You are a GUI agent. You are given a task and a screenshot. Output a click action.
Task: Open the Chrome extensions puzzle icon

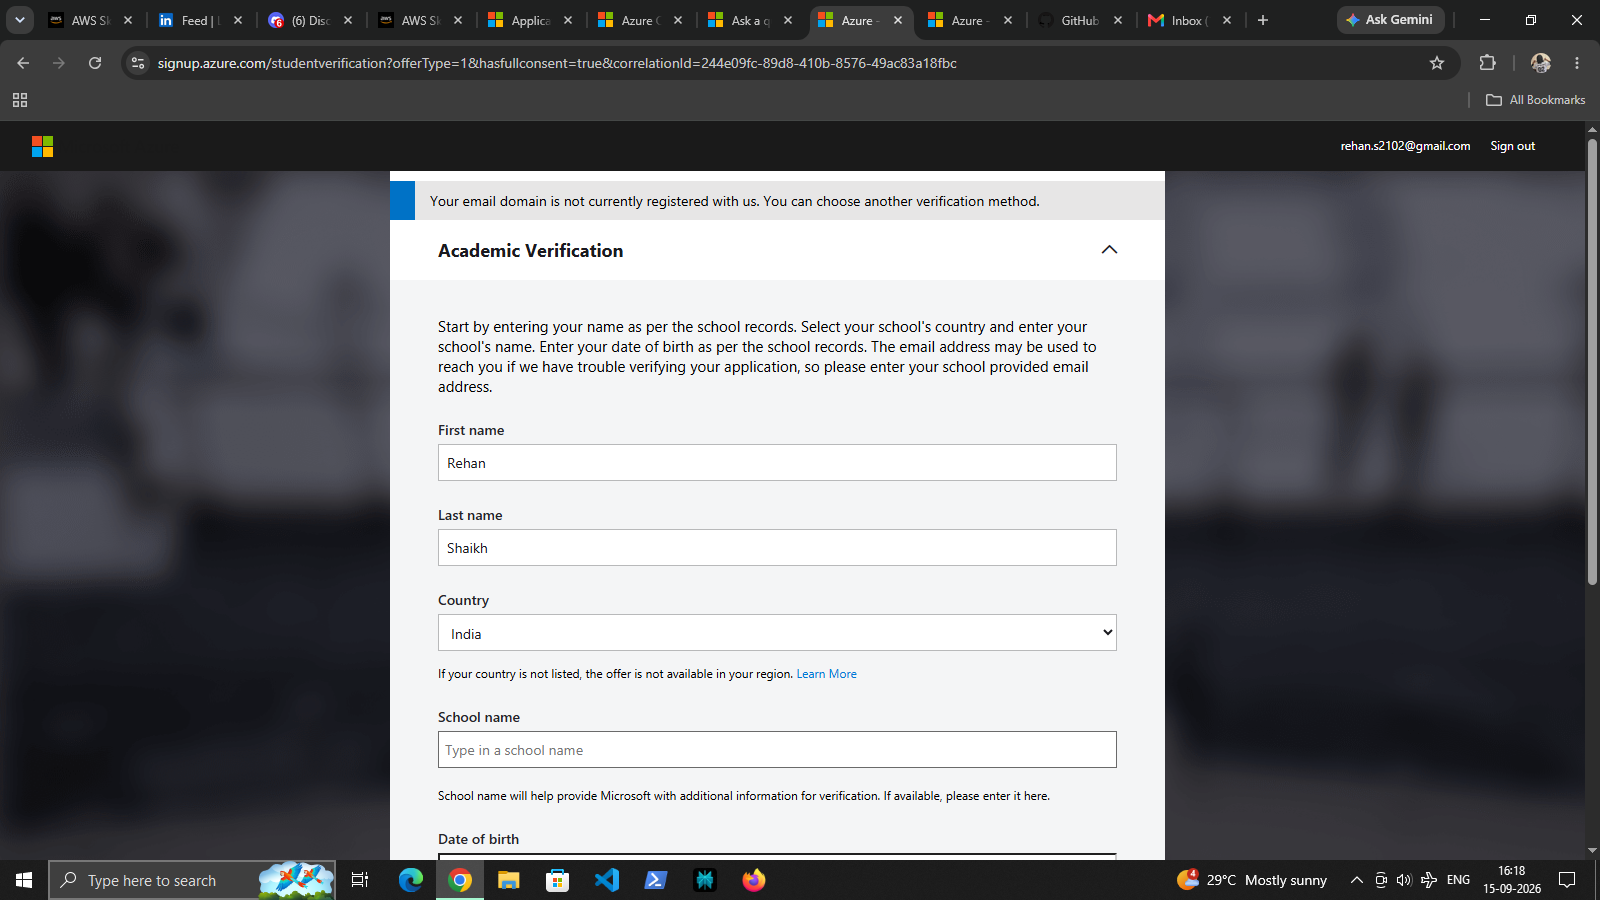1487,63
